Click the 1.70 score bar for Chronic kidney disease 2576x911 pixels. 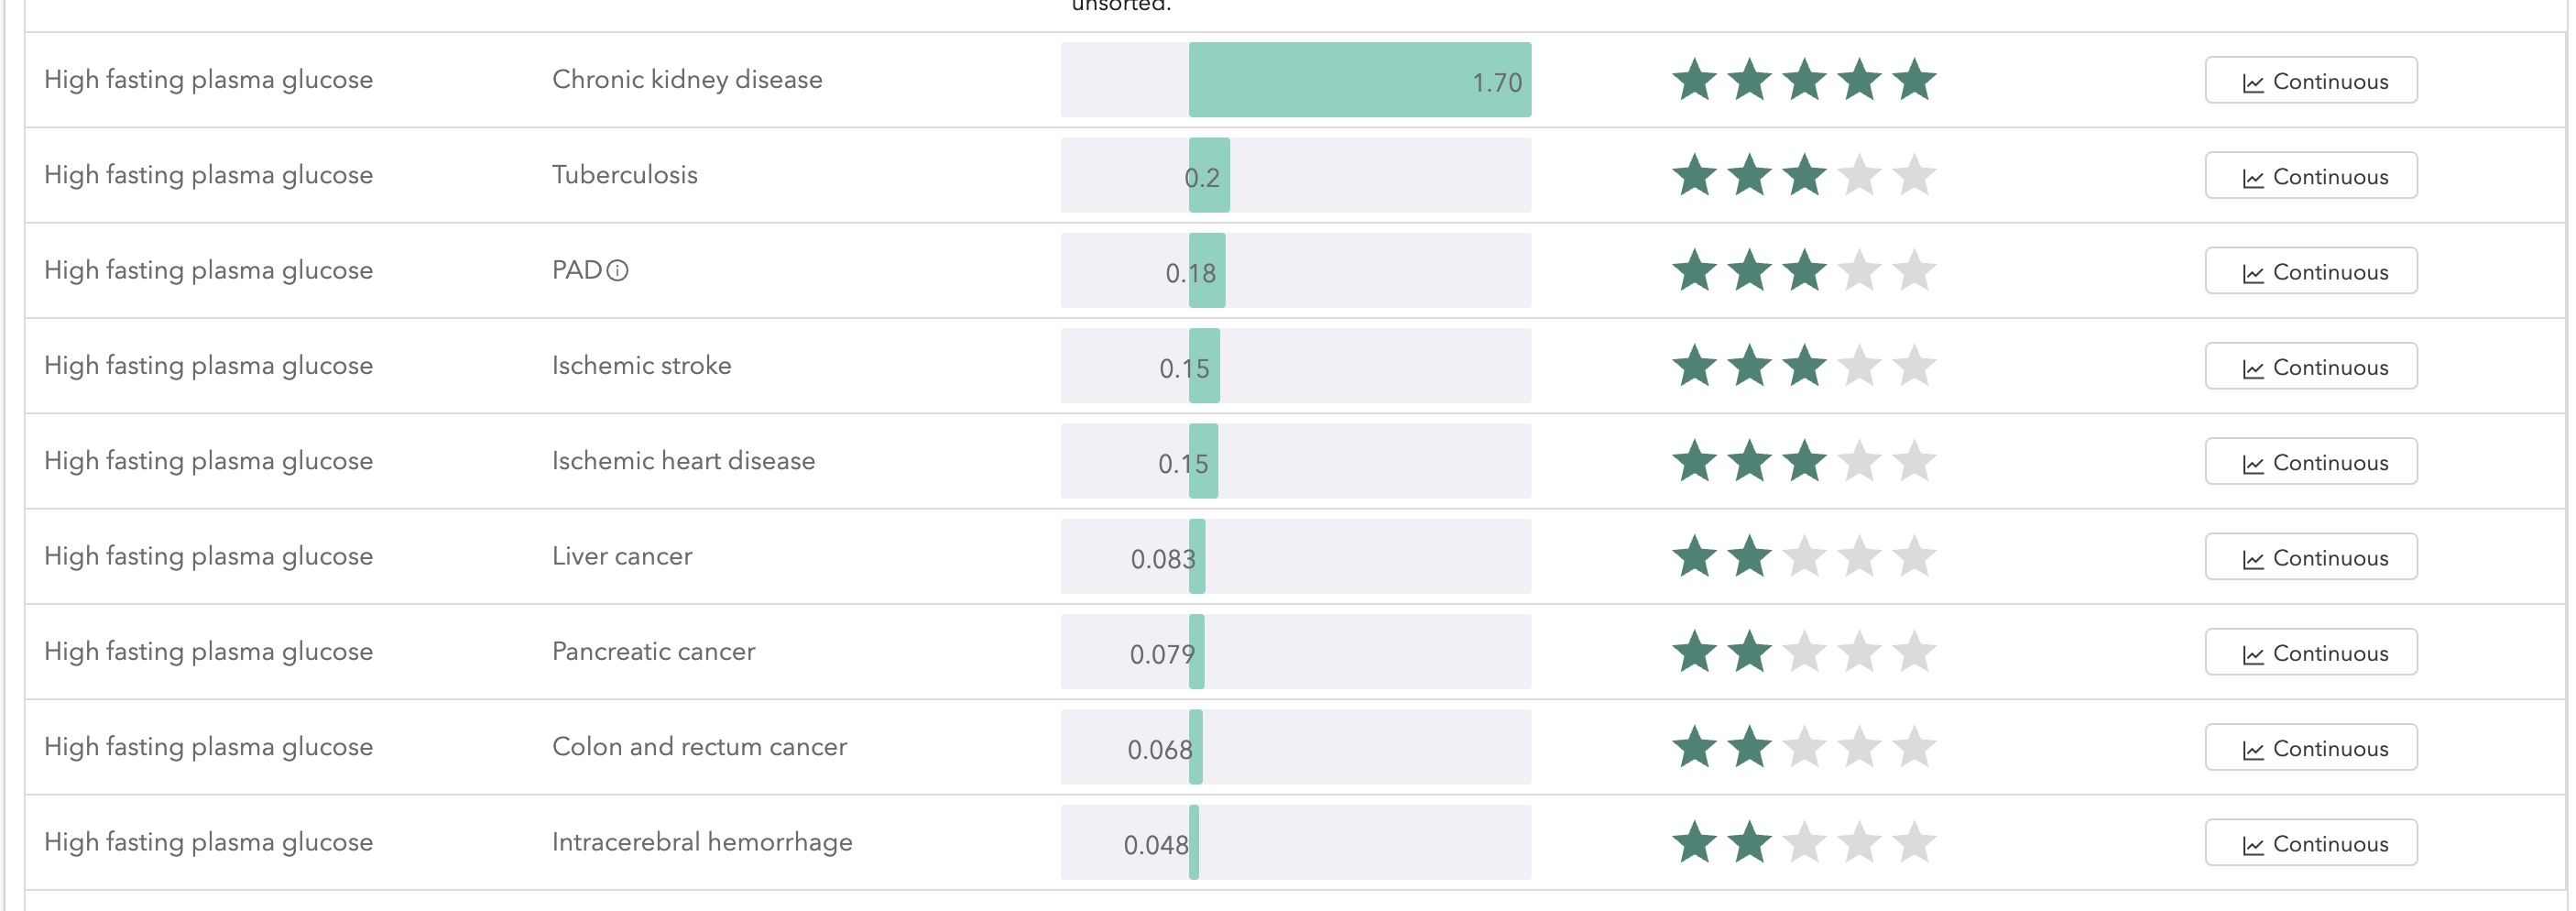[x=1295, y=80]
